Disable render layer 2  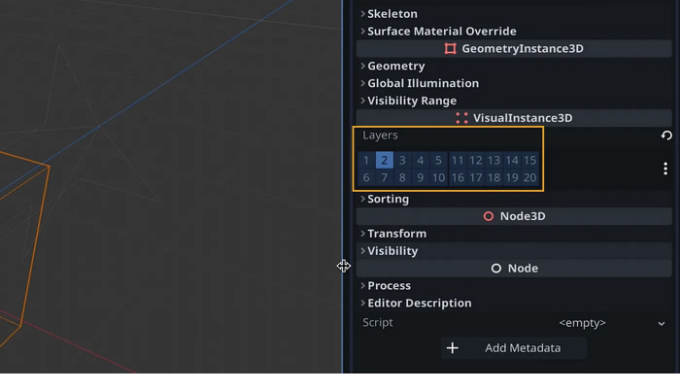click(384, 160)
